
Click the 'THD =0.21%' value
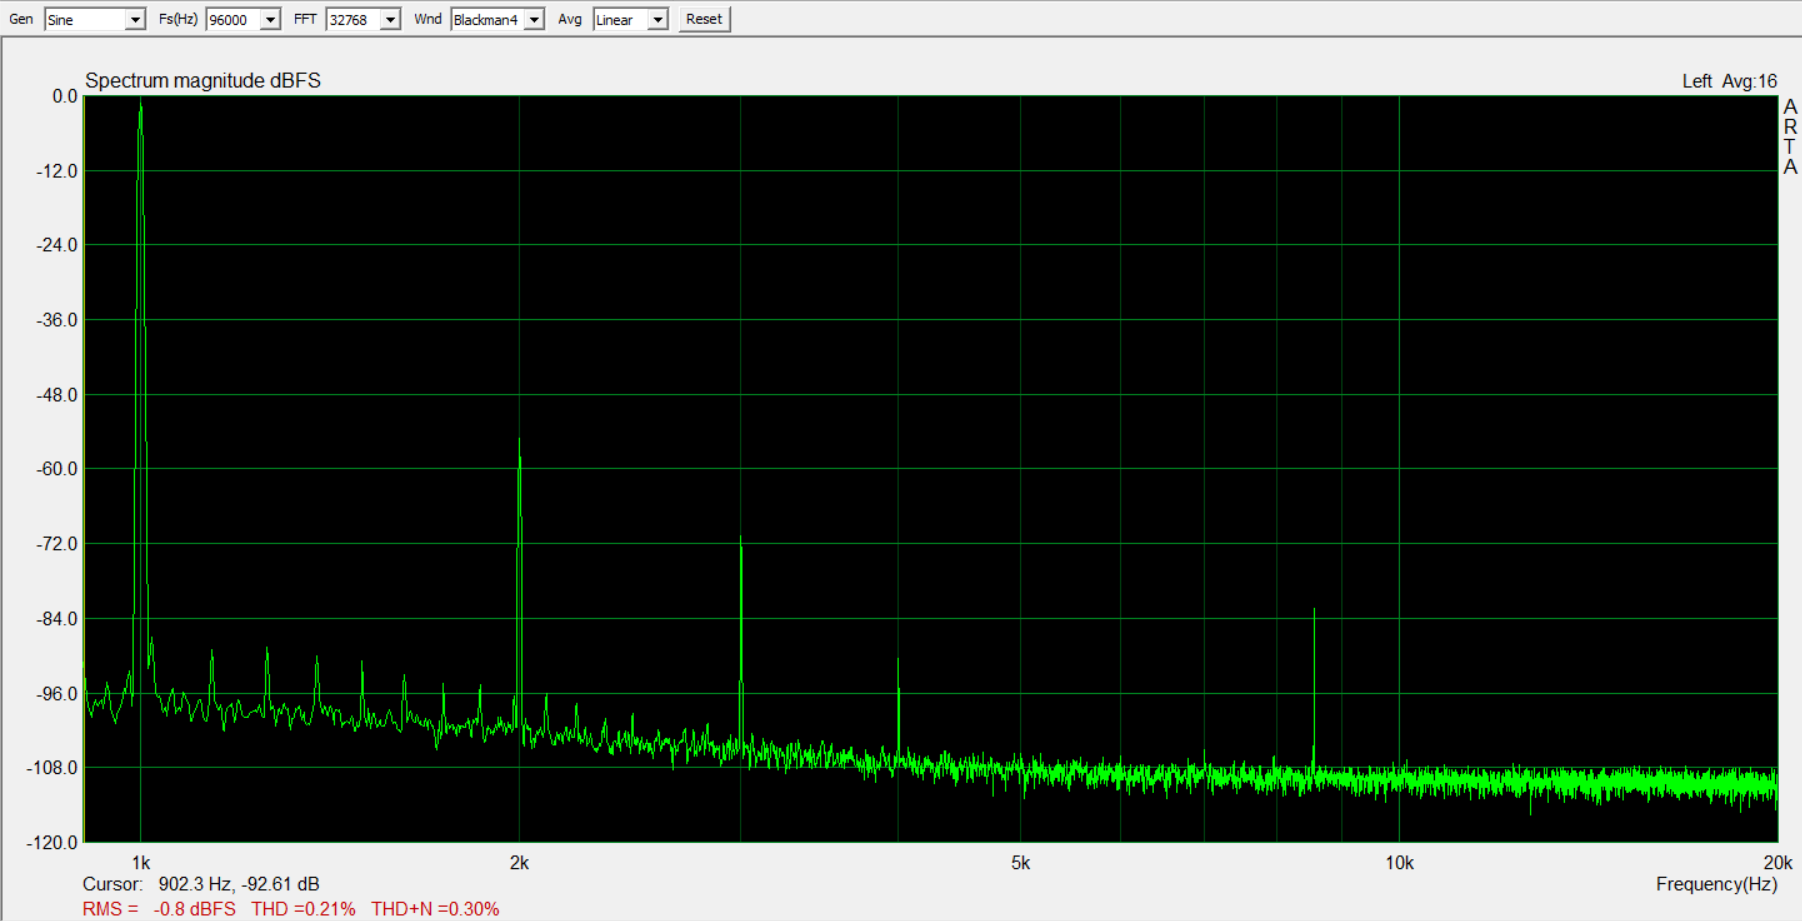tap(303, 909)
